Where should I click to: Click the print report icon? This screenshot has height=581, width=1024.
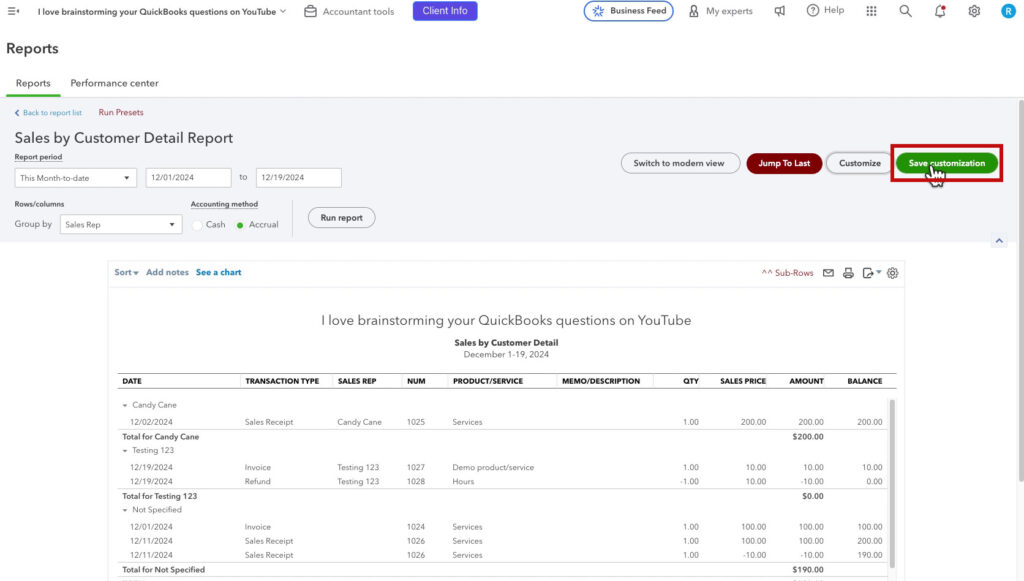[x=846, y=272]
